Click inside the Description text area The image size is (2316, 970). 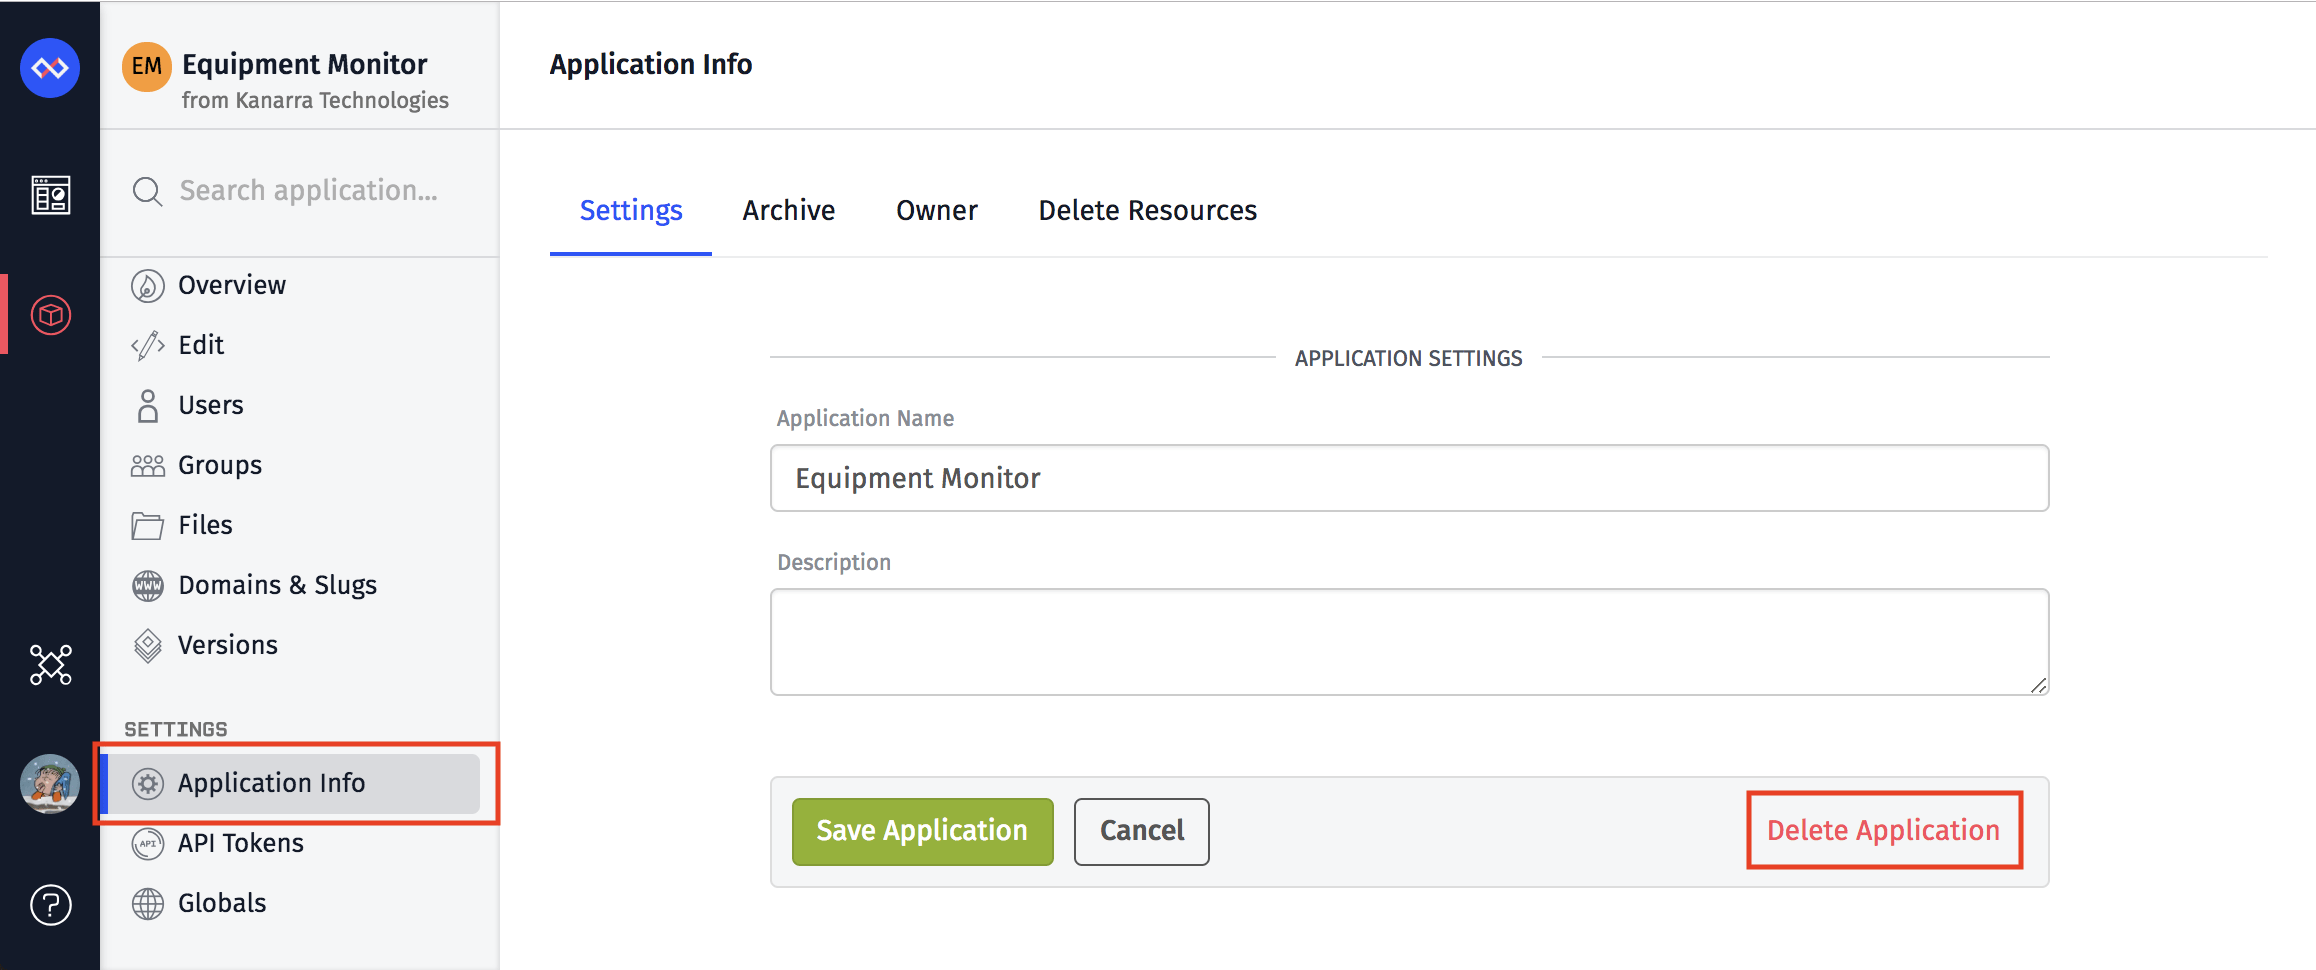[1409, 642]
